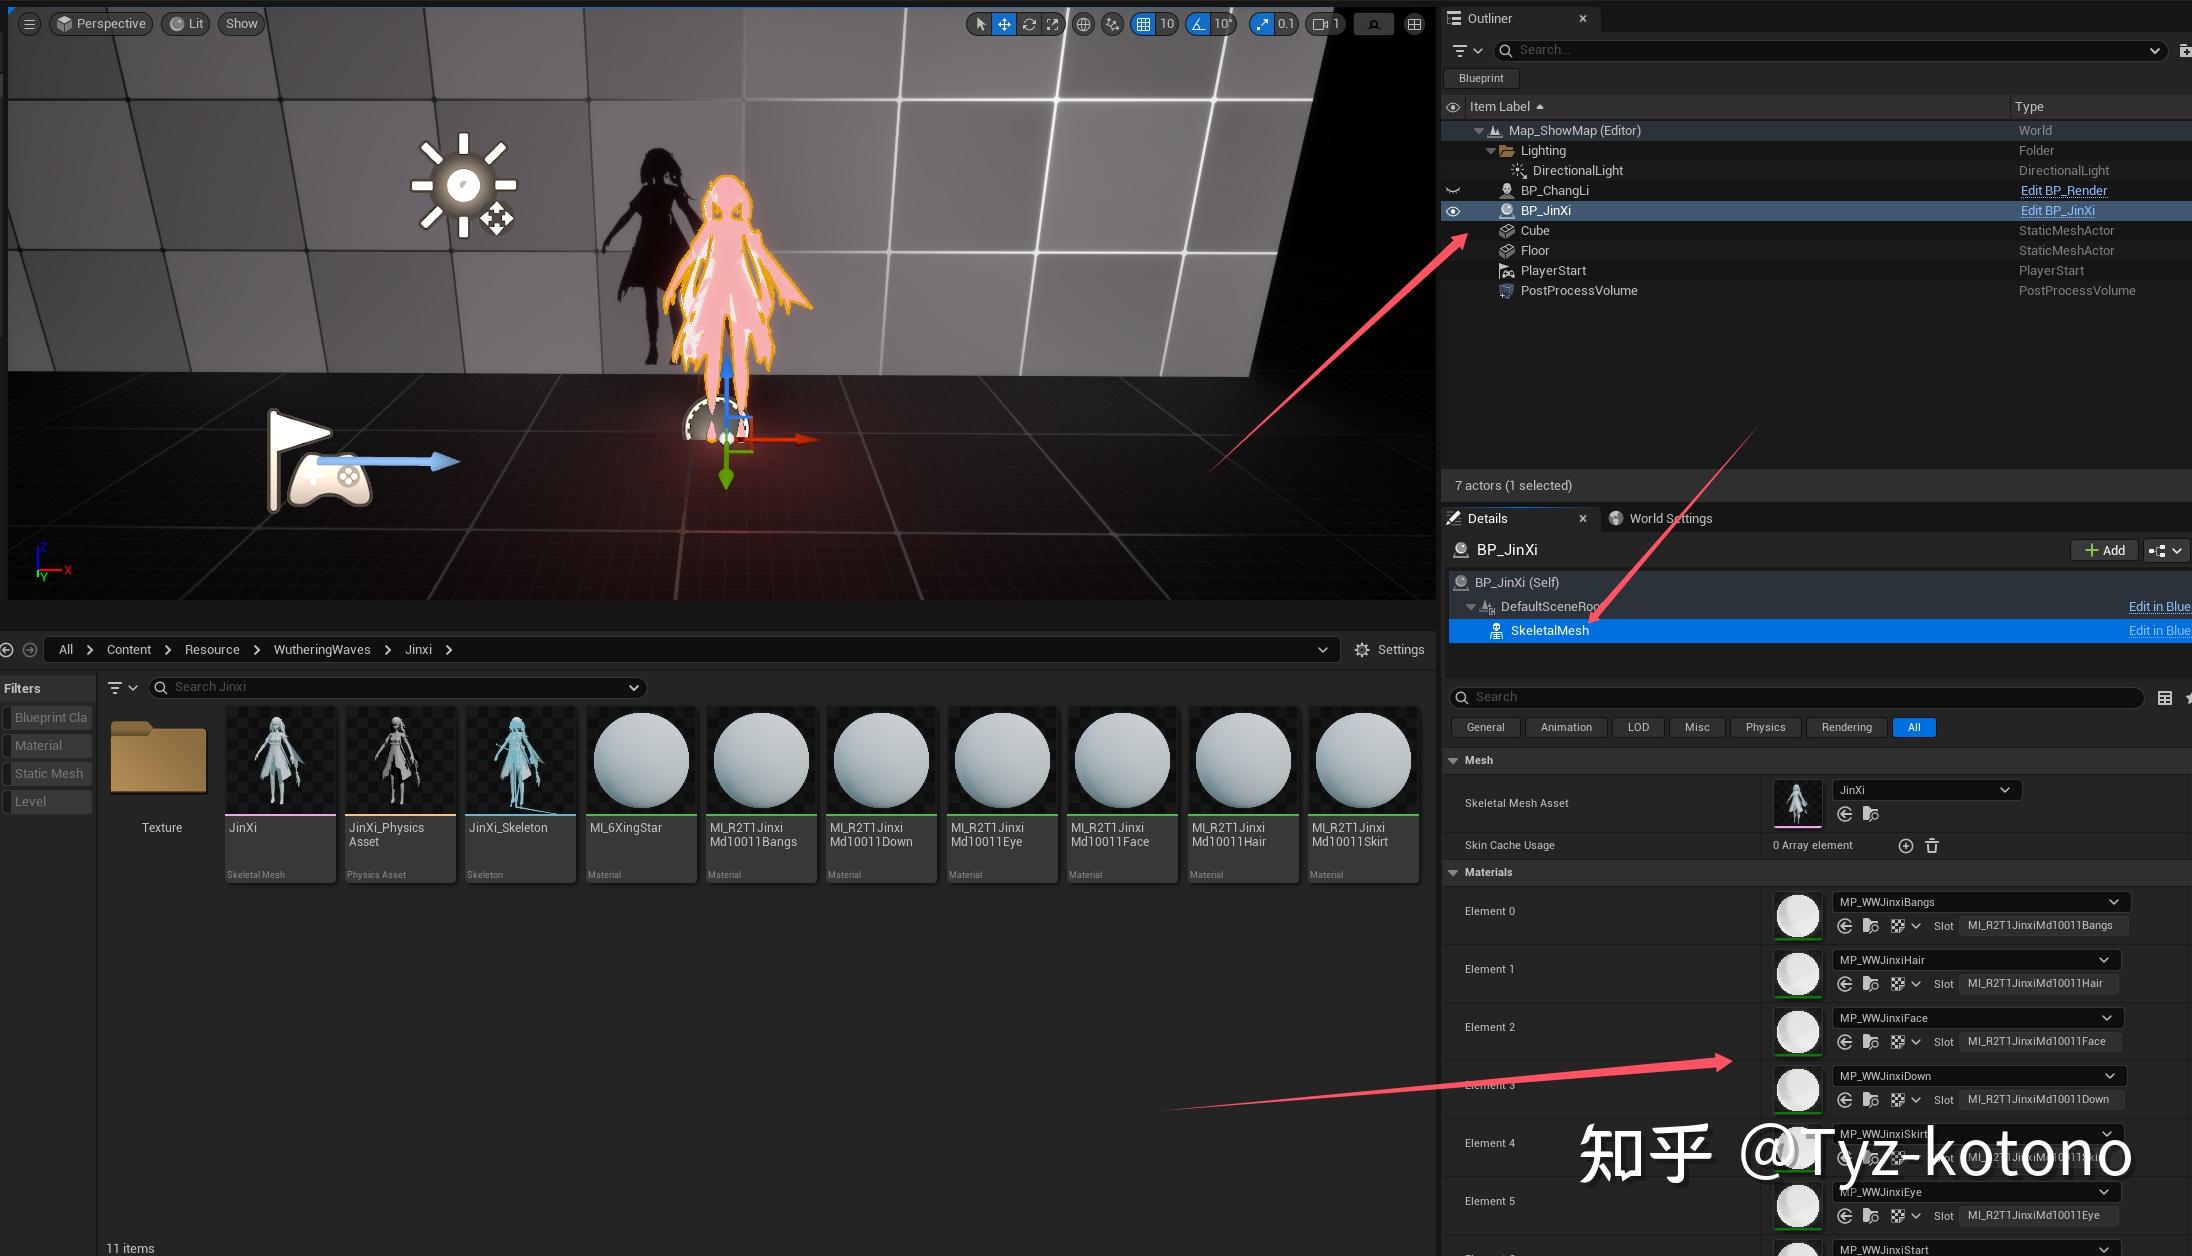Select the Scale tool in viewport toolbar
Screen dimensions: 2192x1256
click(x=1052, y=23)
